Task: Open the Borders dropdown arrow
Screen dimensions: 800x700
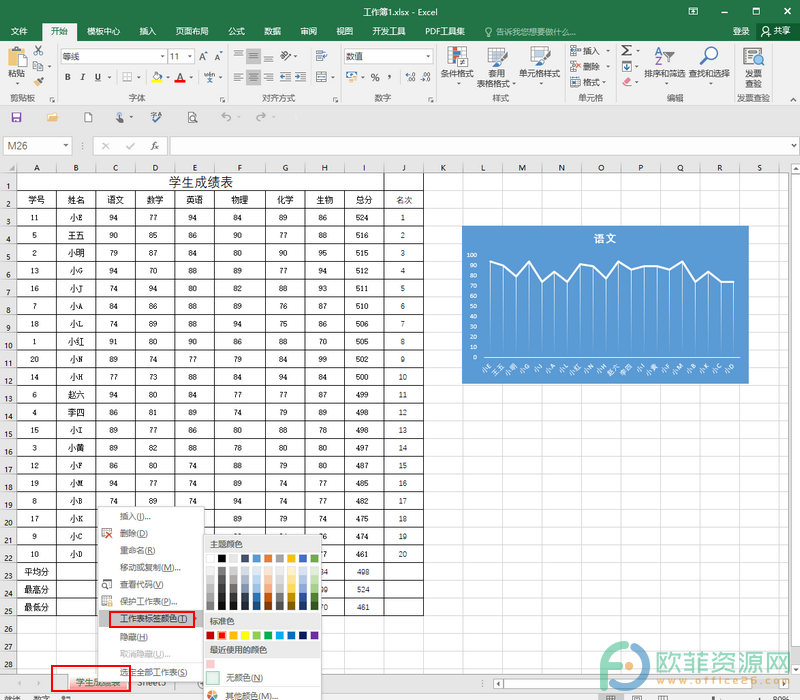Action: click(138, 78)
